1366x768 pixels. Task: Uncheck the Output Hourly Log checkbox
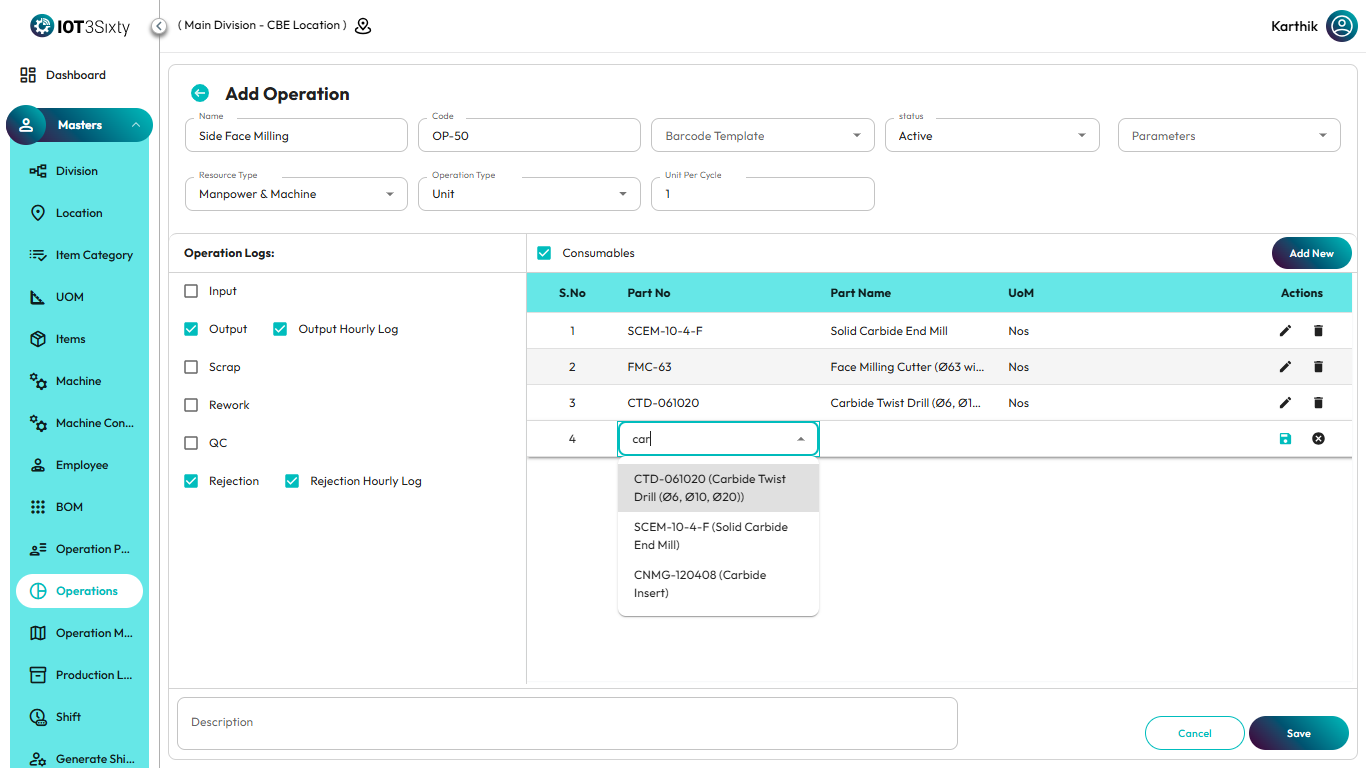pos(280,329)
